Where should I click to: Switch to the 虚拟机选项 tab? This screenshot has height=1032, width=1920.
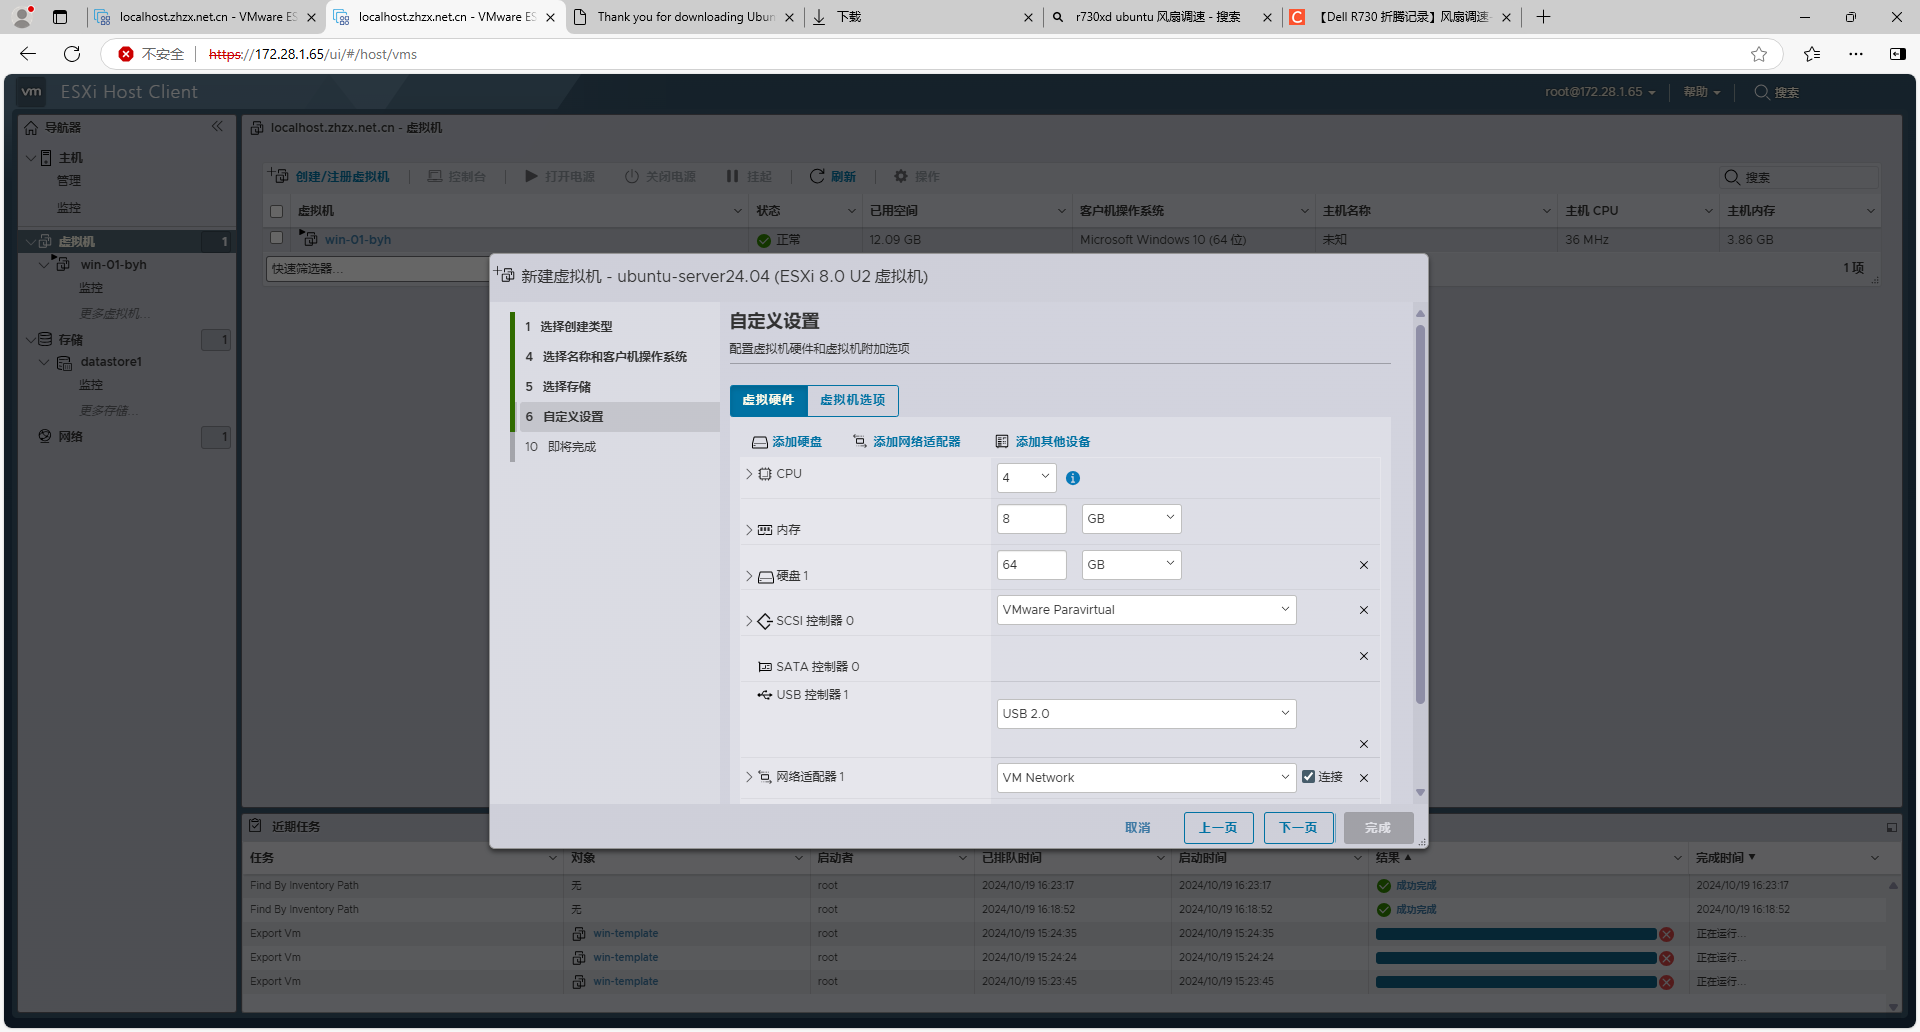click(x=852, y=400)
